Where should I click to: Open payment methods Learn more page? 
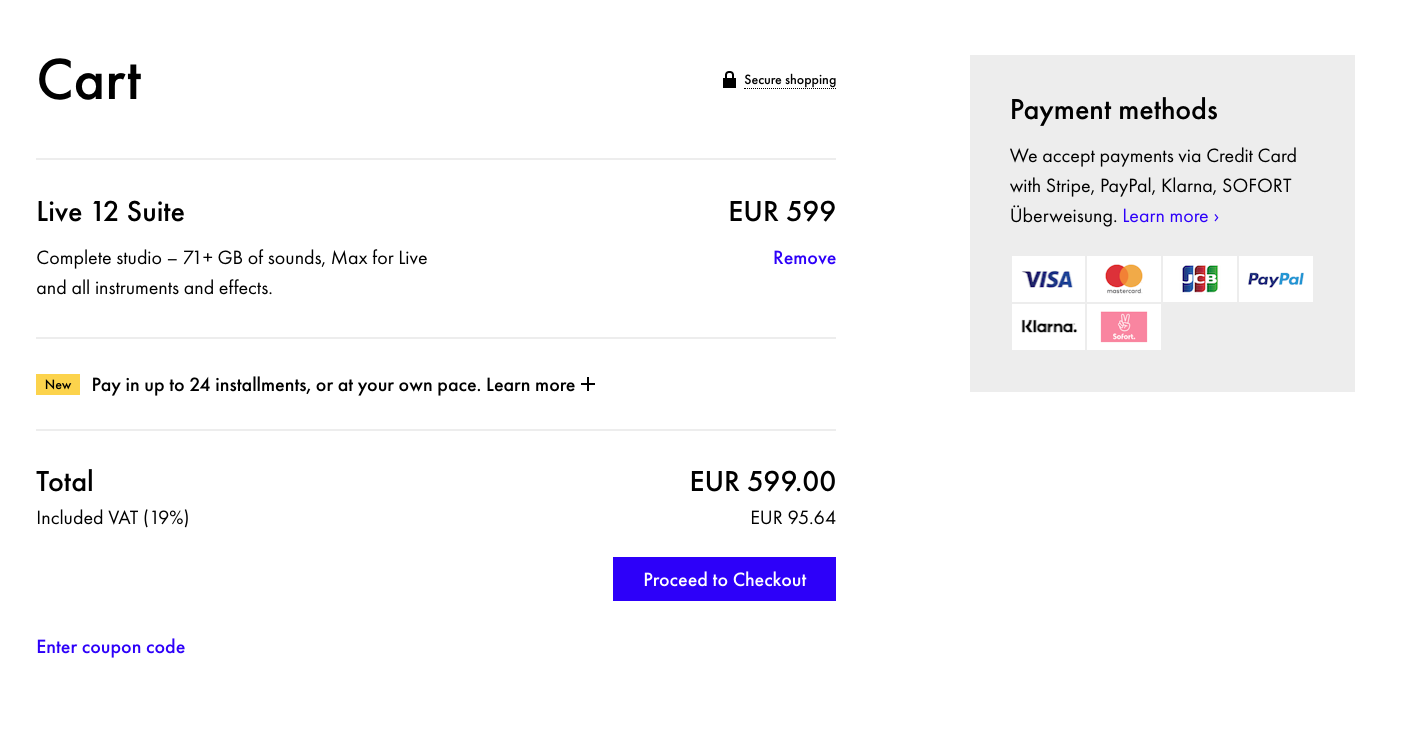tap(1170, 215)
